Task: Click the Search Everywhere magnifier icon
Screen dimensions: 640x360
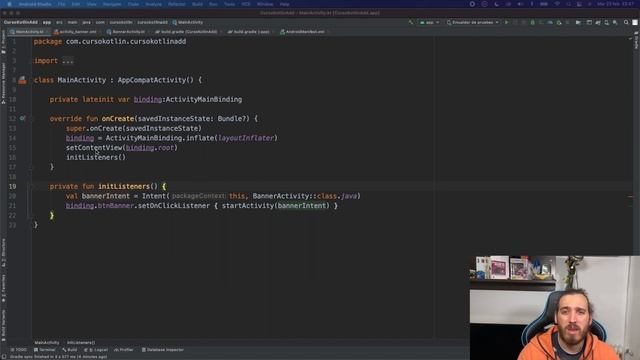Action: (x=626, y=22)
